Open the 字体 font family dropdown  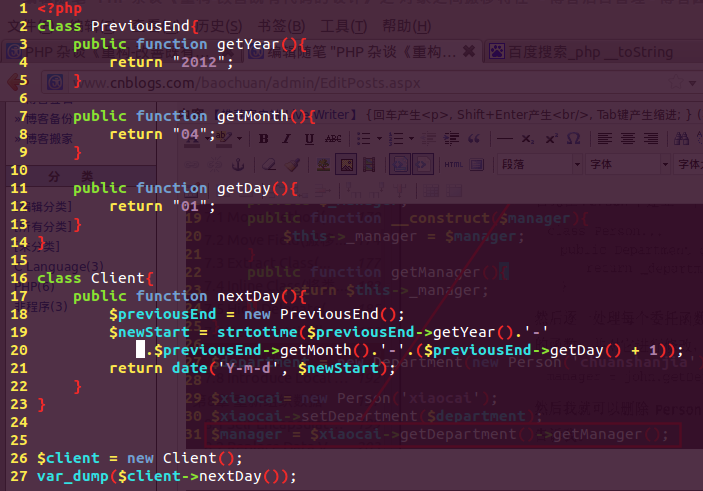[622, 163]
